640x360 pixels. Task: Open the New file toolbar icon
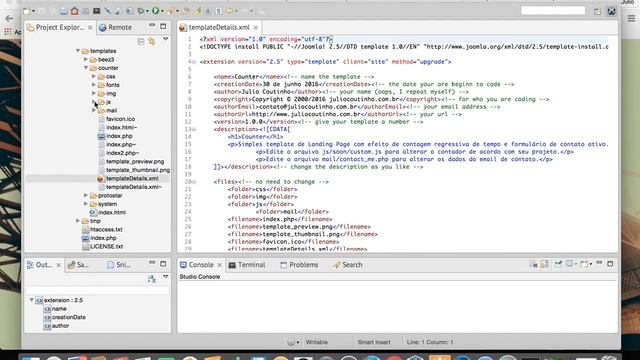point(27,11)
